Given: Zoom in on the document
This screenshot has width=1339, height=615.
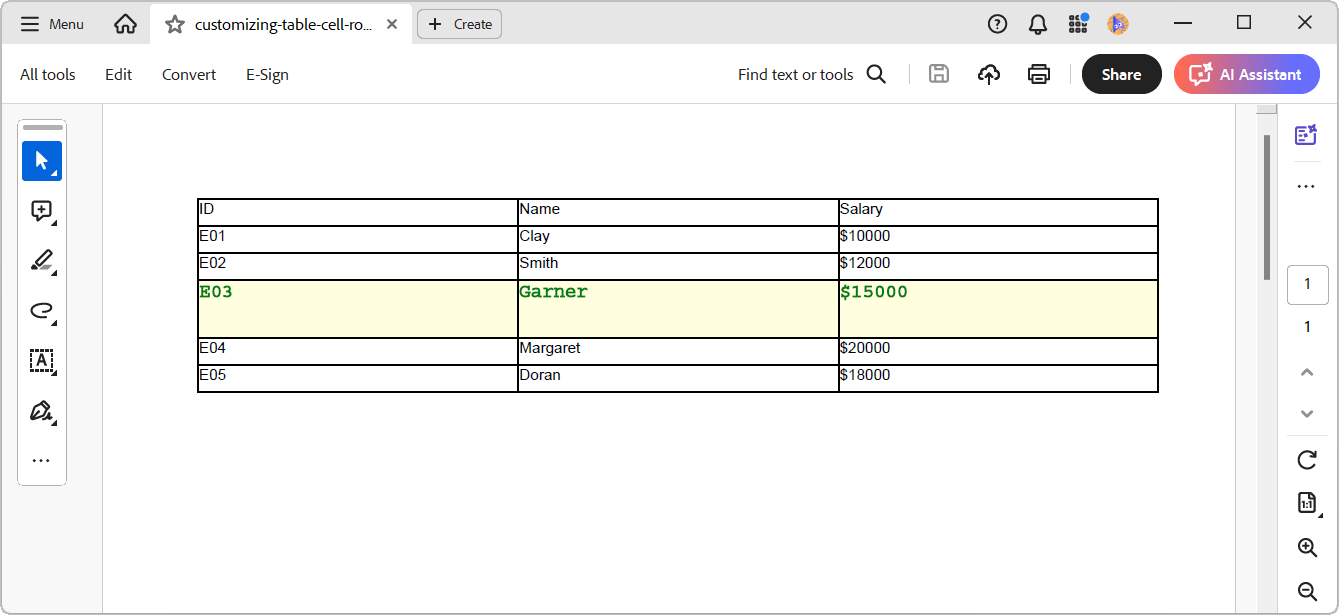Looking at the screenshot, I should point(1307,547).
